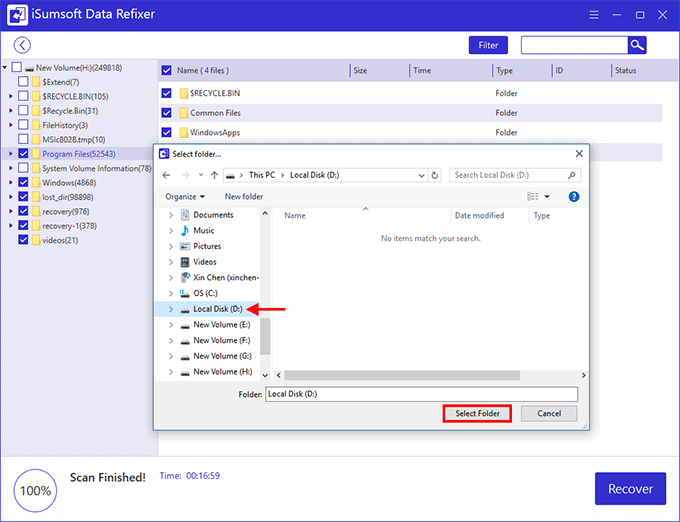This screenshot has height=522, width=680.
Task: Uncheck the WindowsApps row checkbox
Action: pyautogui.click(x=166, y=132)
